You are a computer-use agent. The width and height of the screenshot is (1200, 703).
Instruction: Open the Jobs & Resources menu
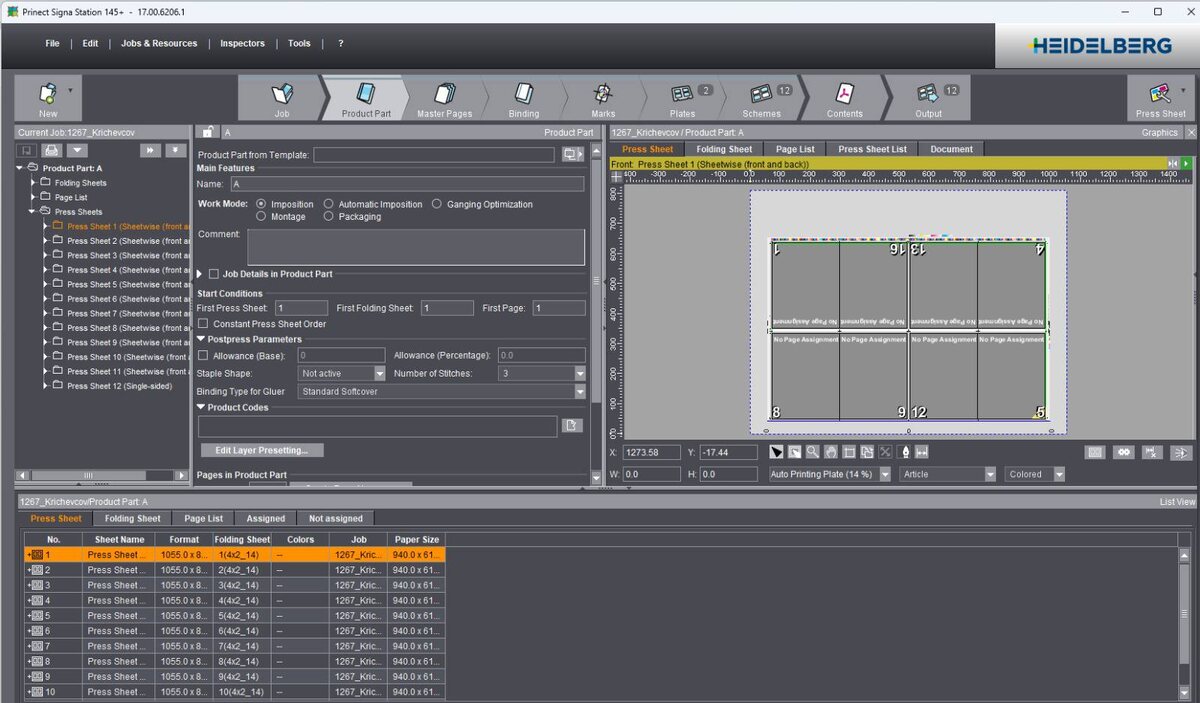click(159, 44)
